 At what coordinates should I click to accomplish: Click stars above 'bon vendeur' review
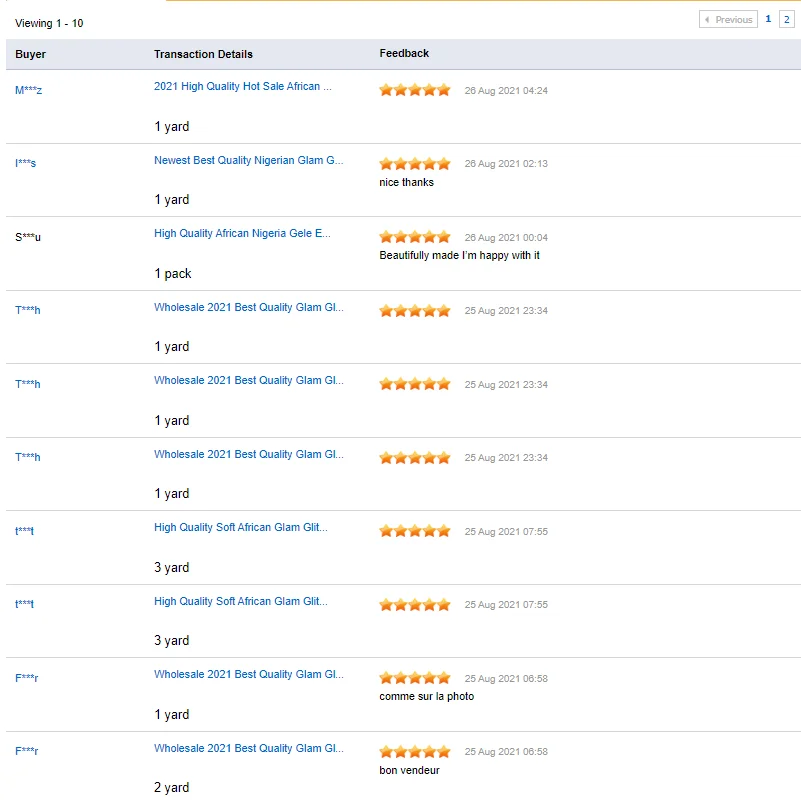pos(414,751)
